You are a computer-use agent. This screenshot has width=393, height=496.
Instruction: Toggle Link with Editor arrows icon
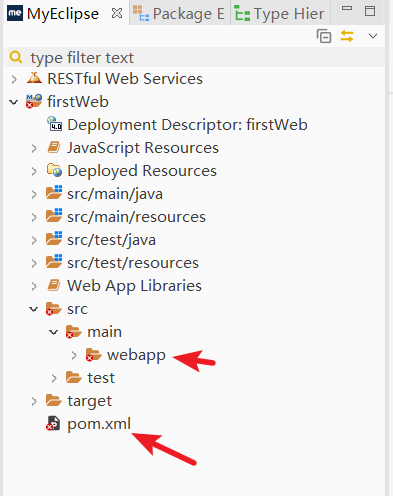click(x=347, y=36)
